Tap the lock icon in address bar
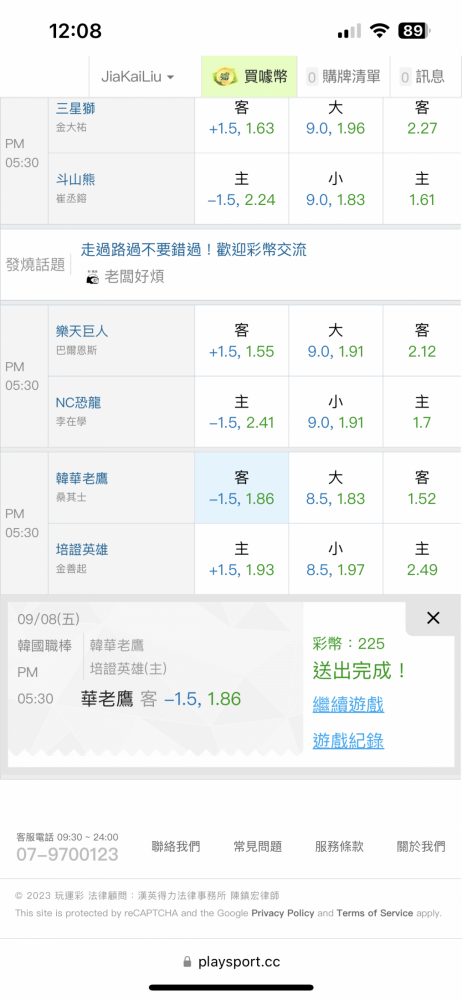The image size is (462, 1000). [x=187, y=961]
